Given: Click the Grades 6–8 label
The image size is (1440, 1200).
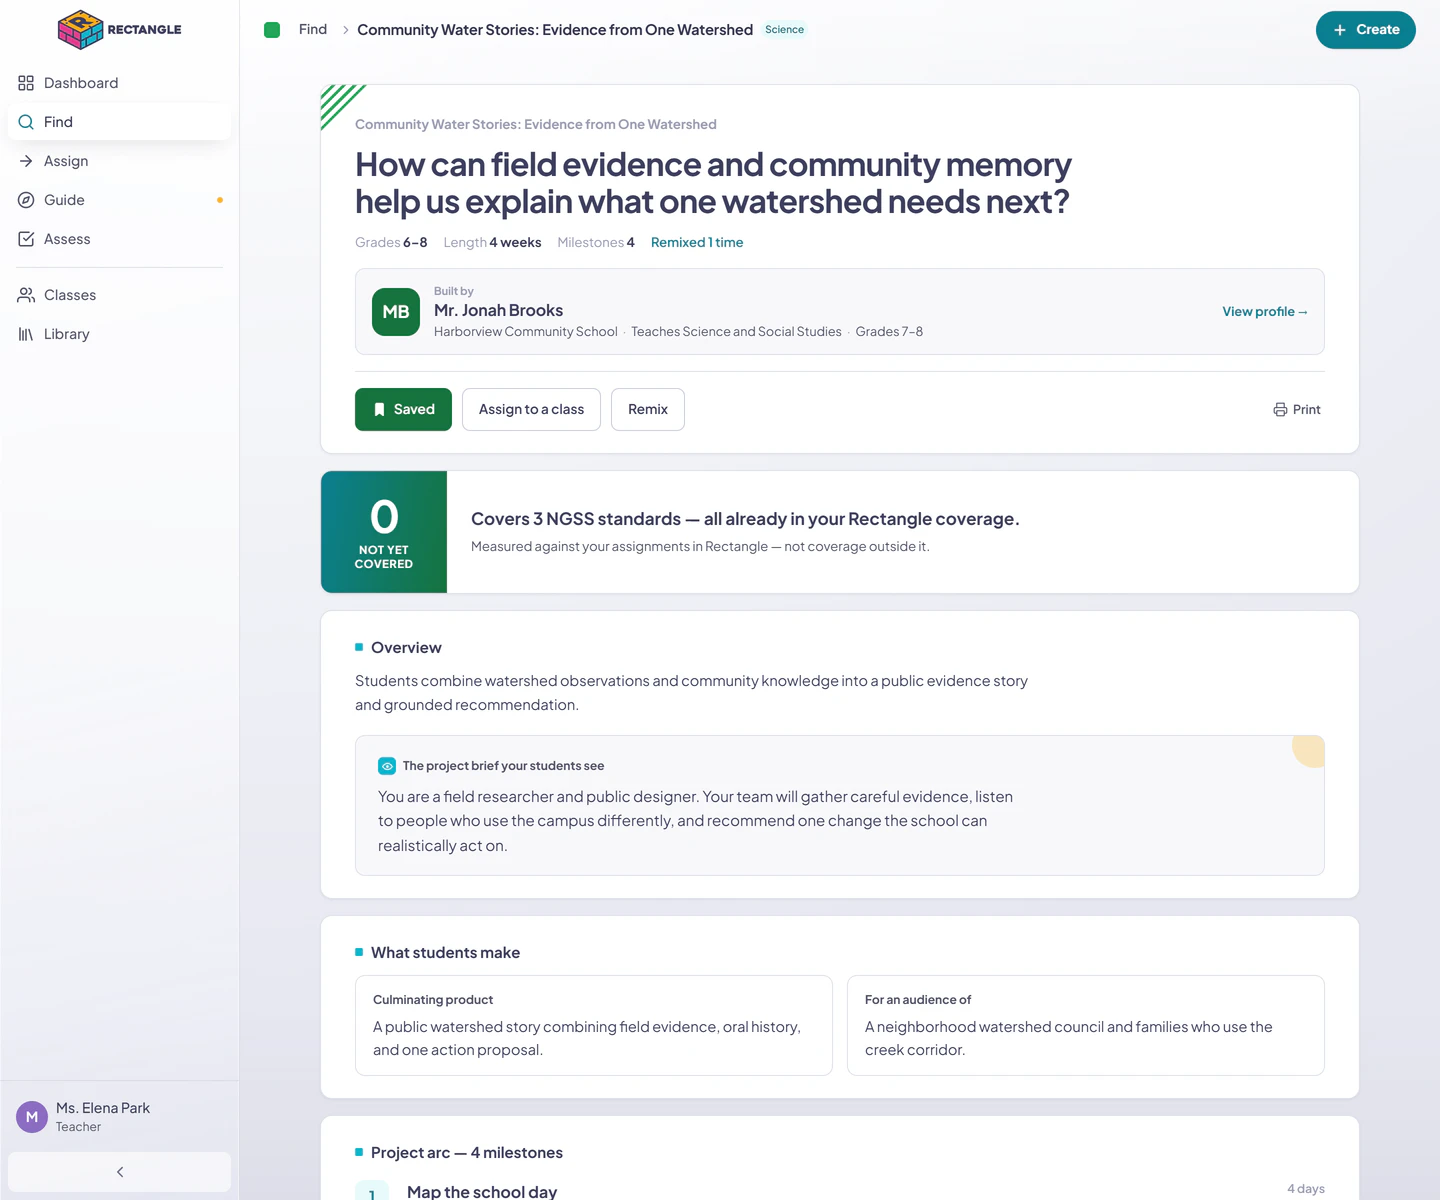Looking at the screenshot, I should point(391,243).
